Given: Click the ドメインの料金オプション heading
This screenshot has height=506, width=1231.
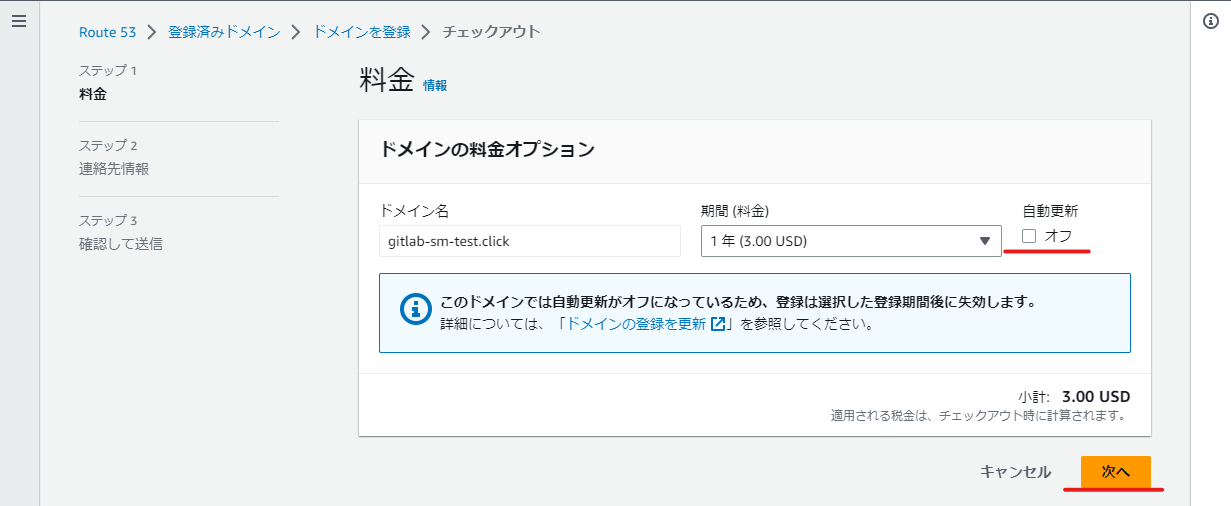Looking at the screenshot, I should [x=487, y=150].
